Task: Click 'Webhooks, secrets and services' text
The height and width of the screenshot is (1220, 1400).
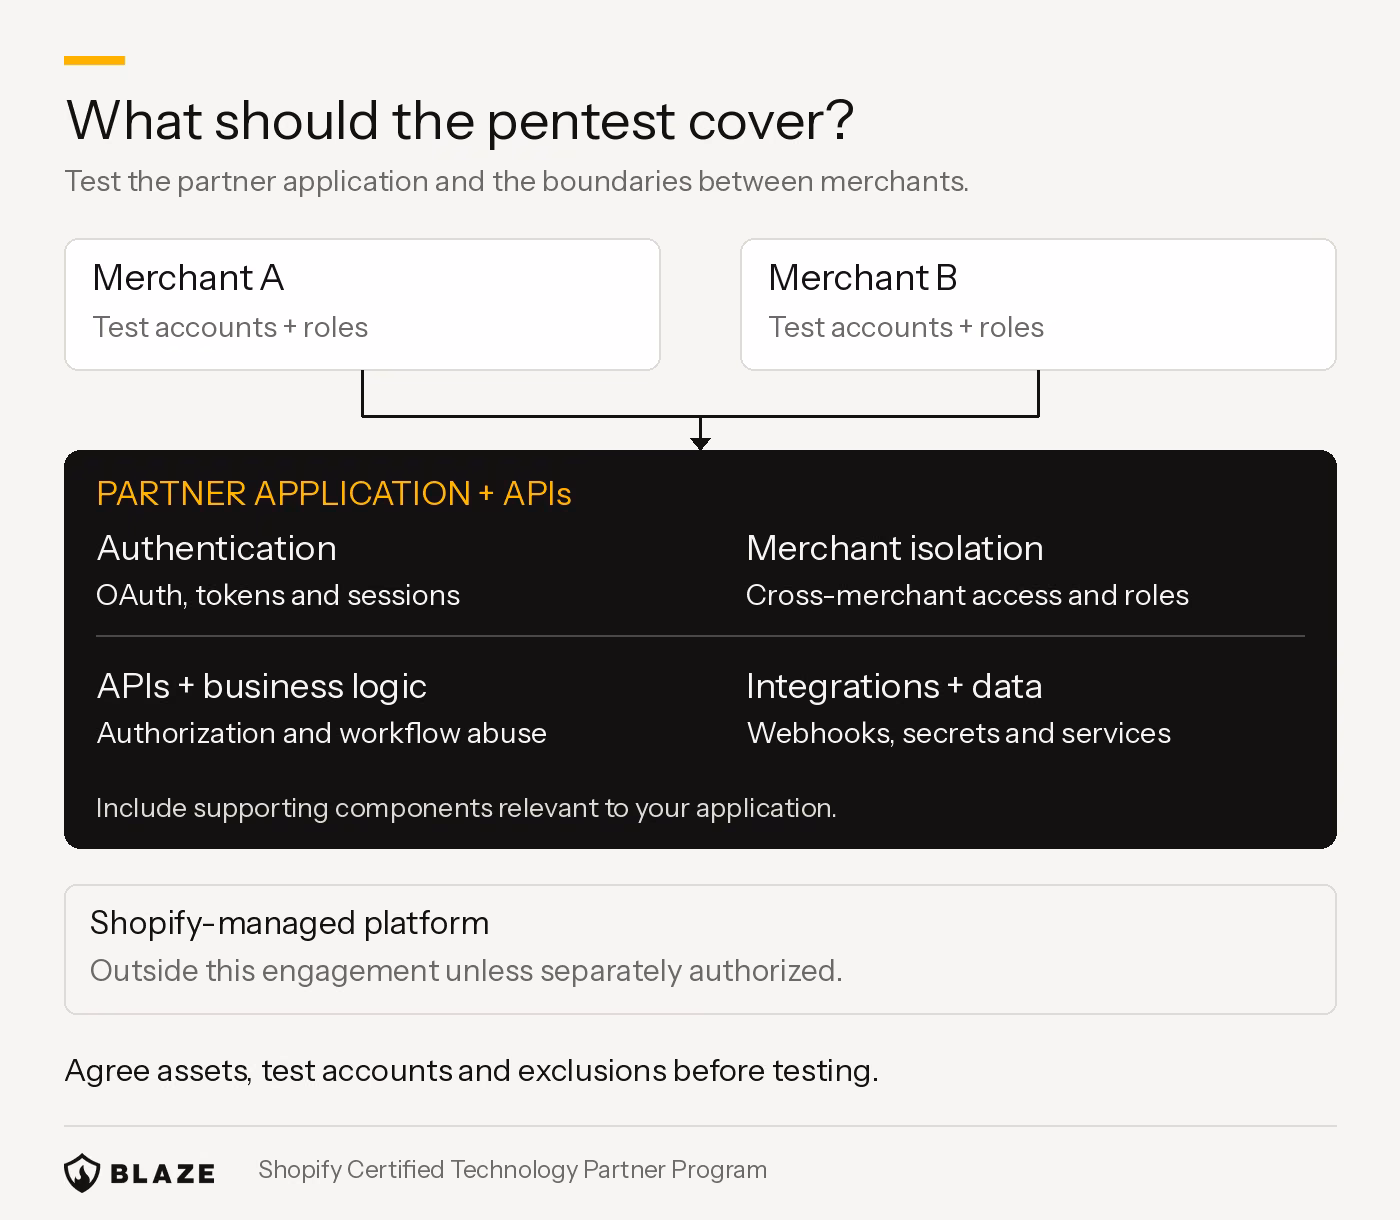Action: (959, 733)
